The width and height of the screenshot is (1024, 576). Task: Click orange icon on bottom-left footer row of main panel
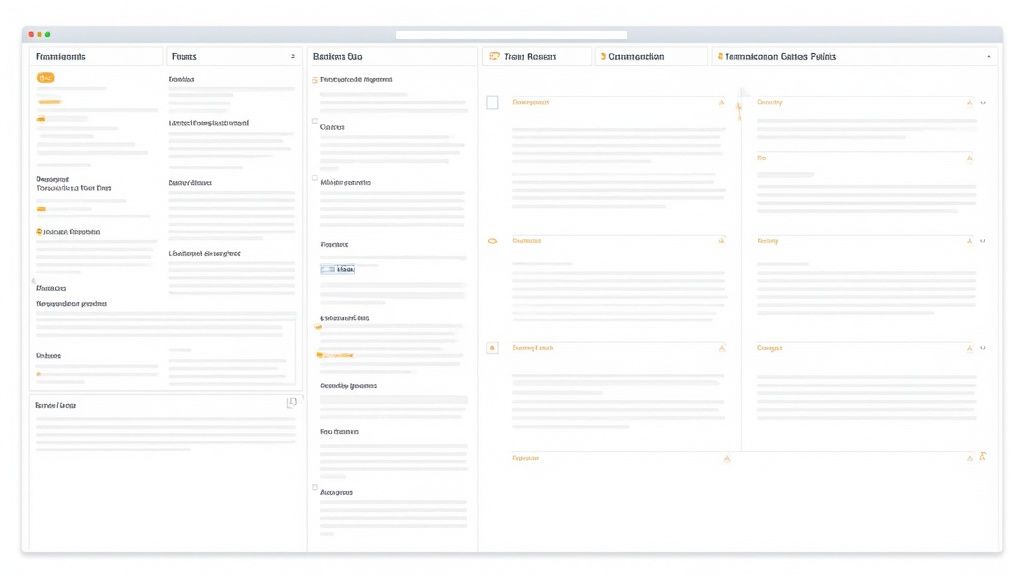point(726,458)
